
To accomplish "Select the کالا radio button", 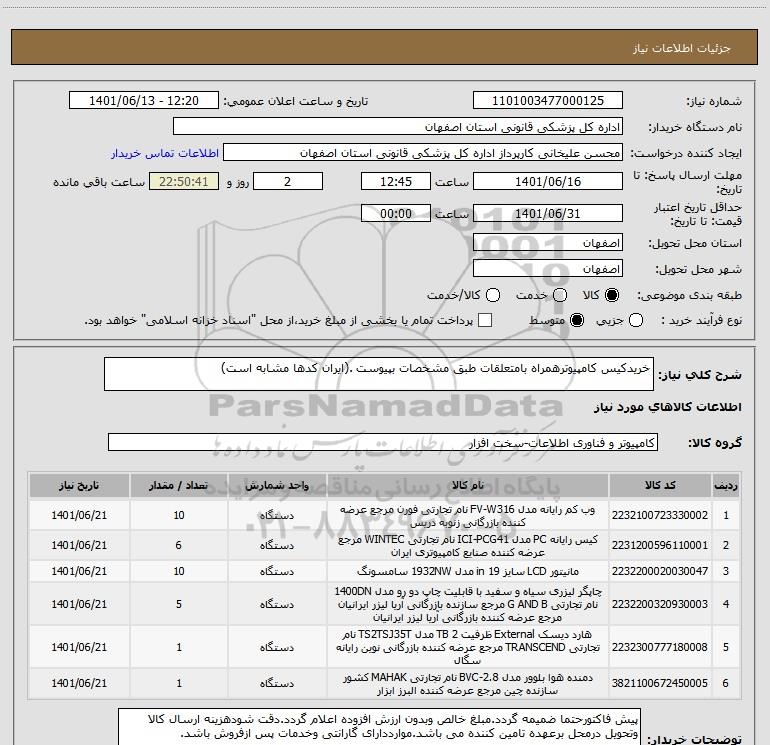I will click(612, 295).
